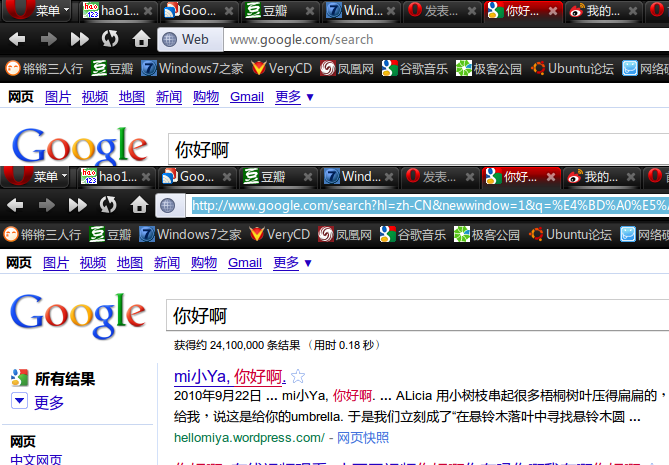Open 视频 link in upper Google nav
This screenshot has width=669, height=465.
click(x=95, y=97)
